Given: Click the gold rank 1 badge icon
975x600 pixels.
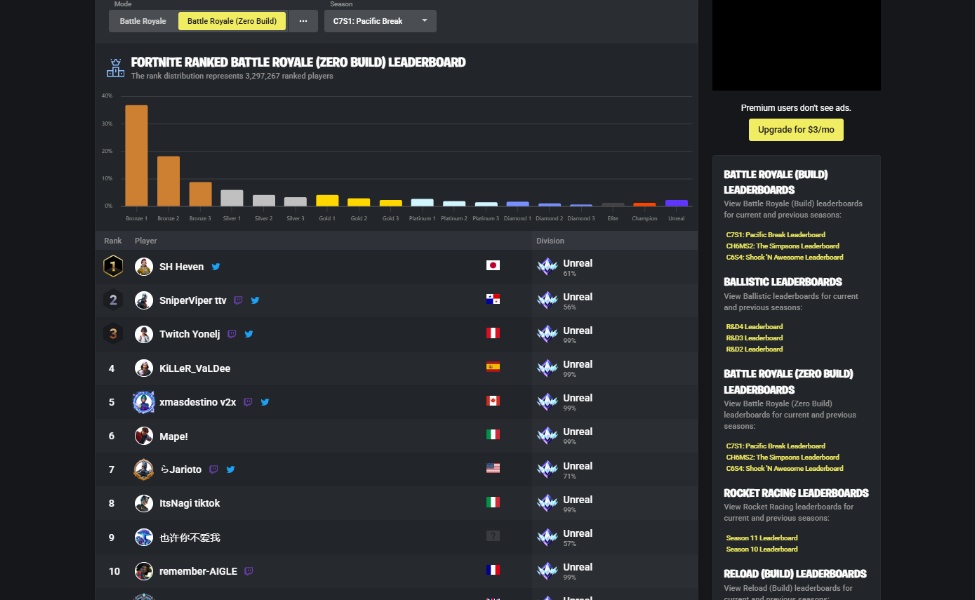Looking at the screenshot, I should 113,267.
